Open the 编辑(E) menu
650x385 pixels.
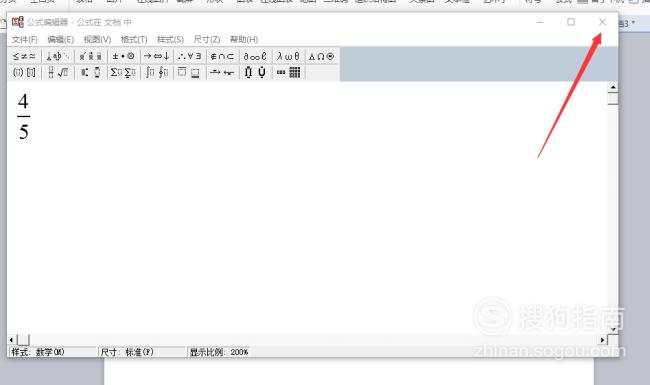(x=61, y=39)
